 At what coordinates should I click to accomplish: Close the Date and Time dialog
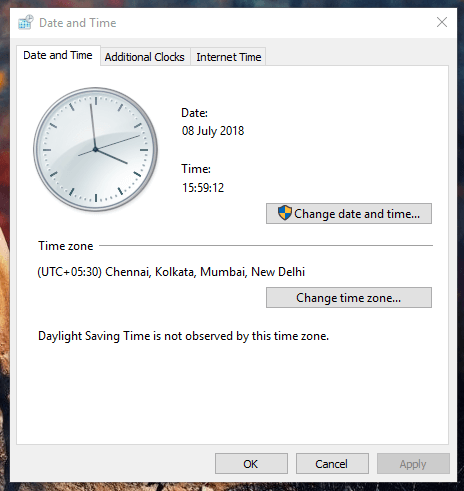coord(442,22)
